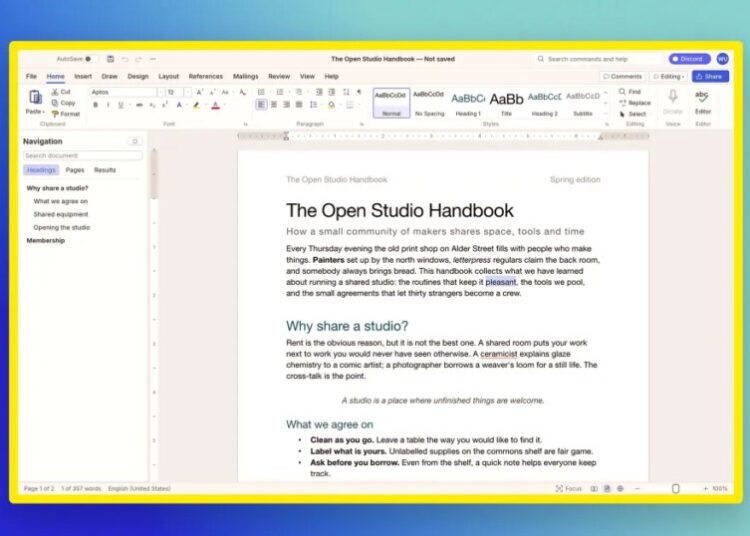Viewport: 750px width, 536px height.
Task: Open the Paste options dropdown
Action: point(35,111)
